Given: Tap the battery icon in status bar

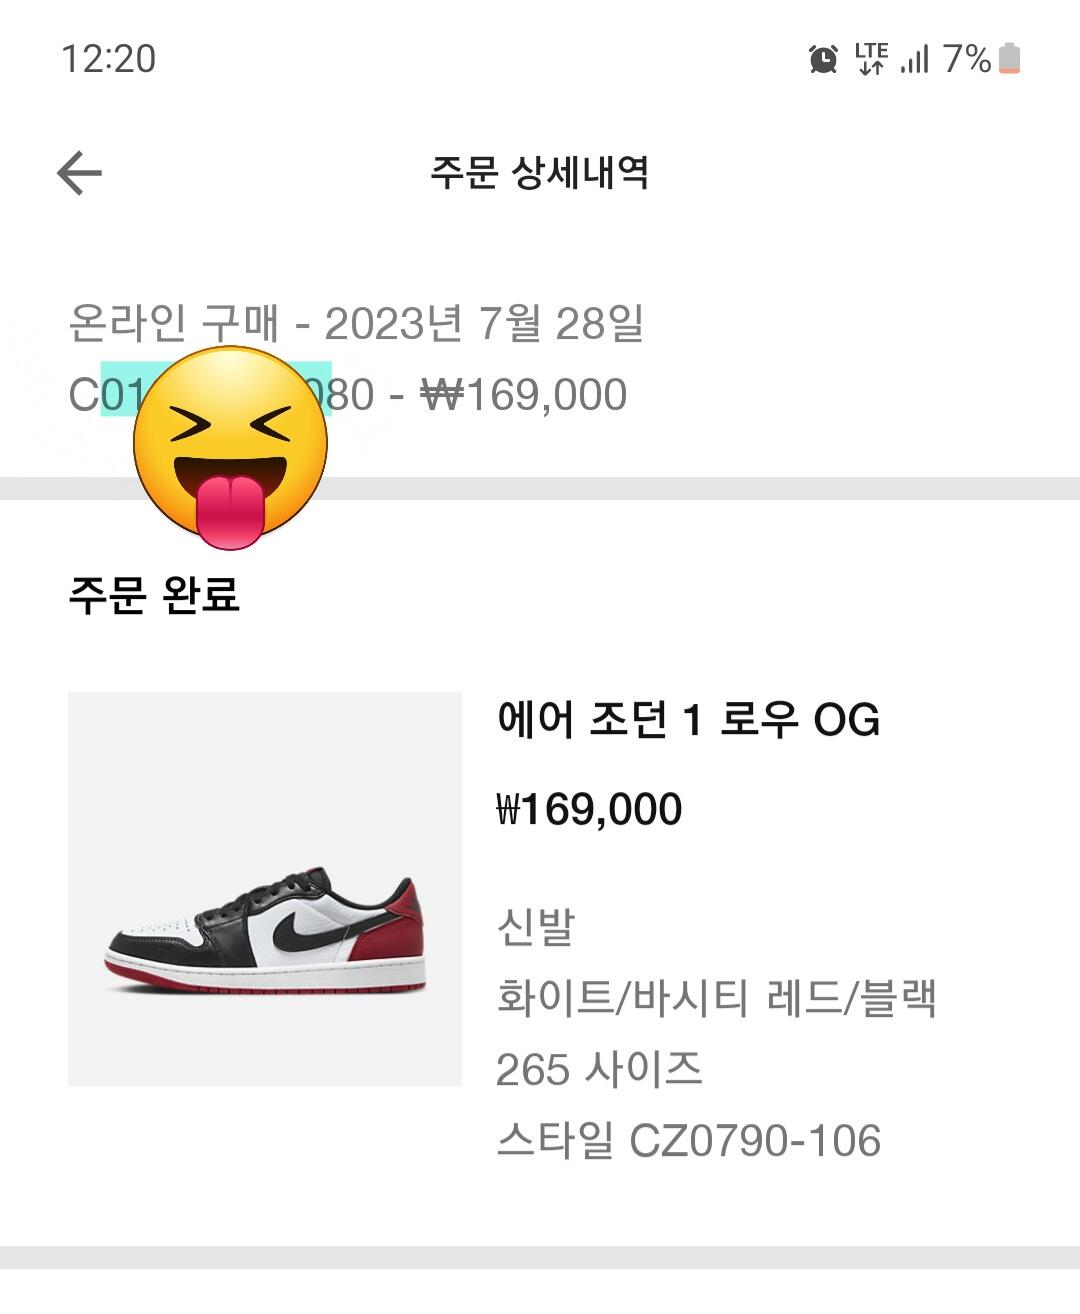Looking at the screenshot, I should point(1010,59).
